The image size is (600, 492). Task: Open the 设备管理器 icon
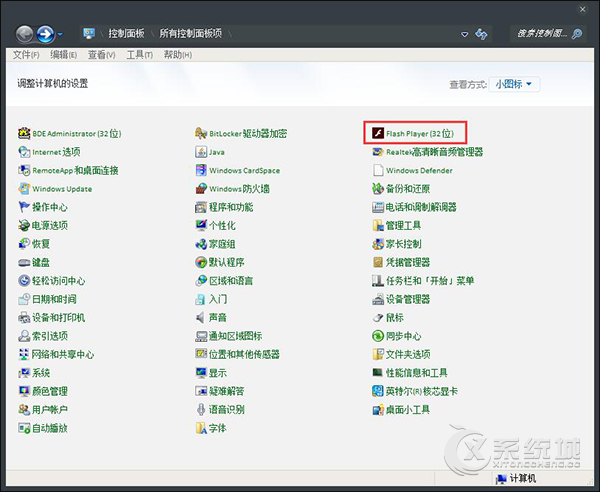(378, 299)
